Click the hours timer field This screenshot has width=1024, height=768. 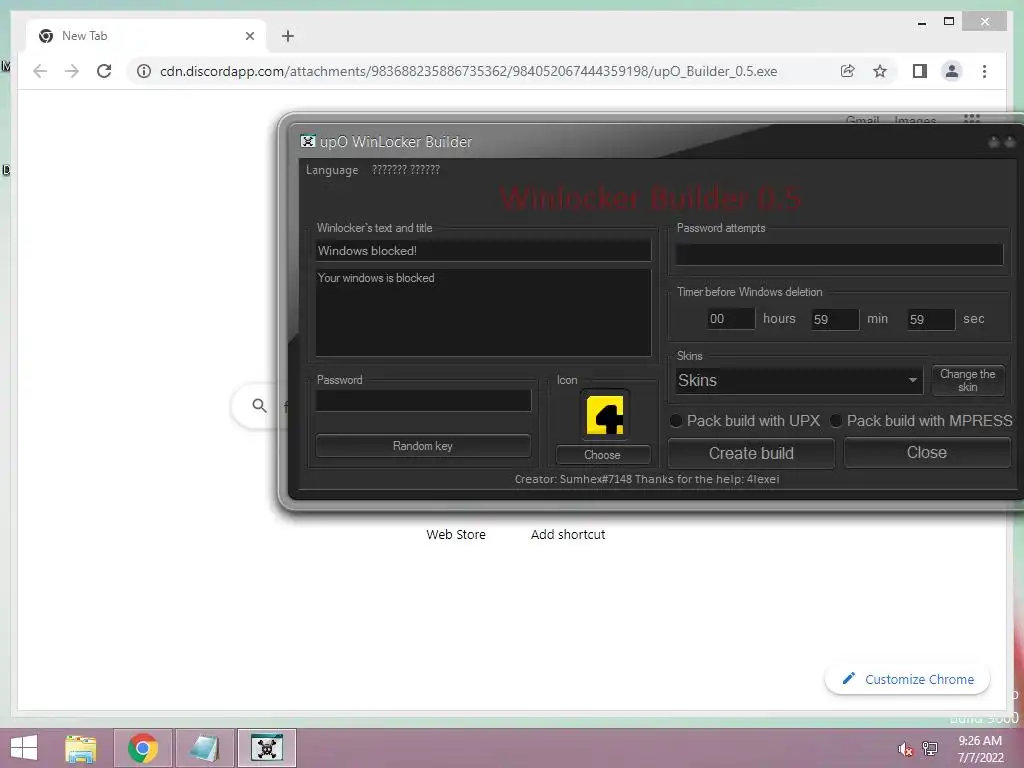731,319
